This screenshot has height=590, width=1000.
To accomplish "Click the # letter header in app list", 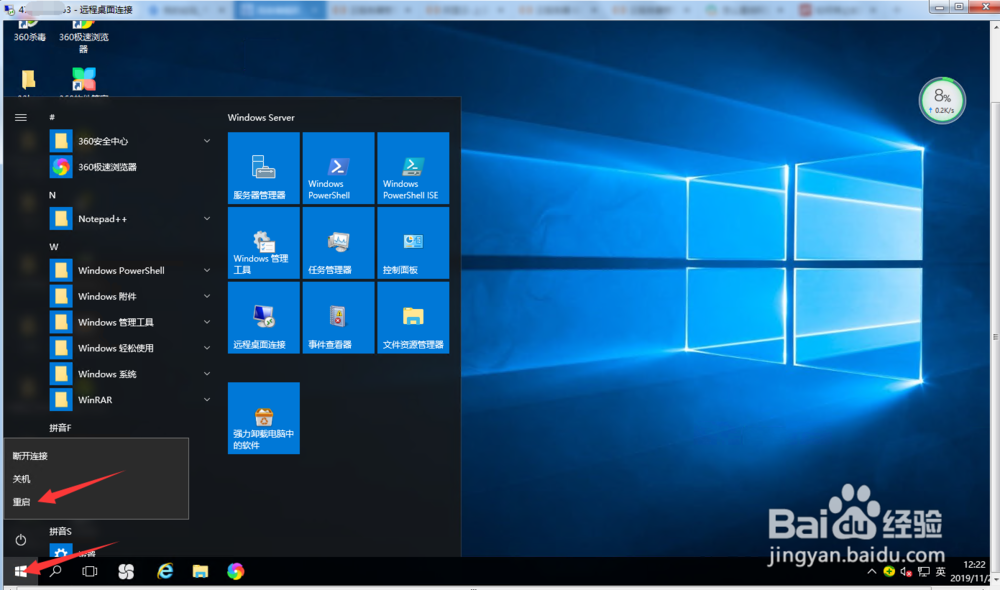I will [x=52, y=117].
